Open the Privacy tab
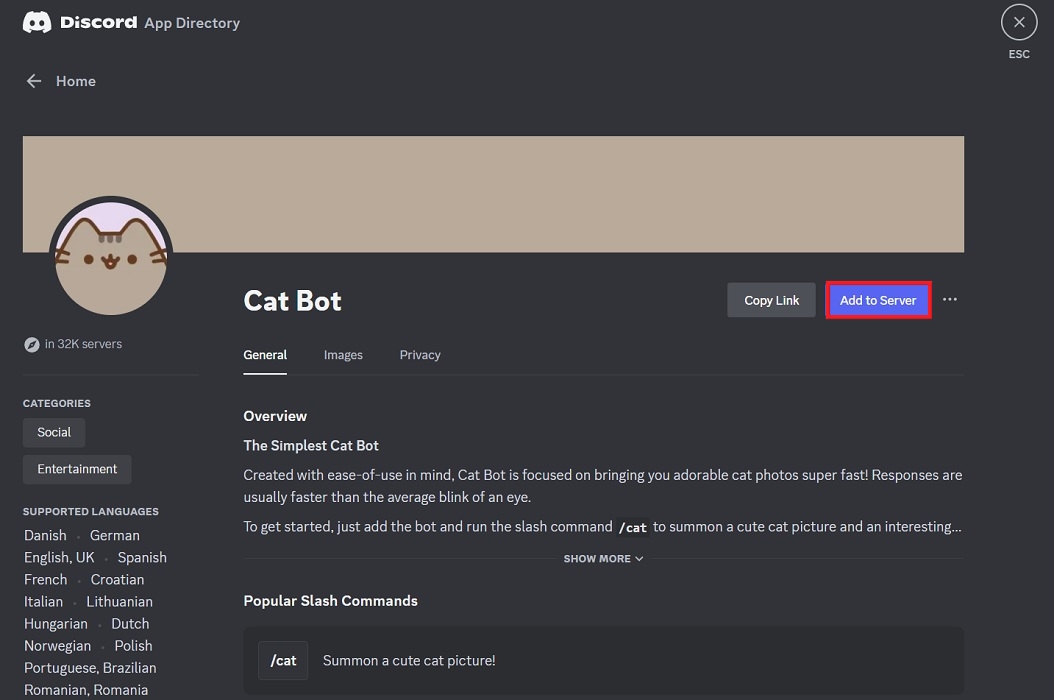This screenshot has width=1054, height=700. [420, 354]
